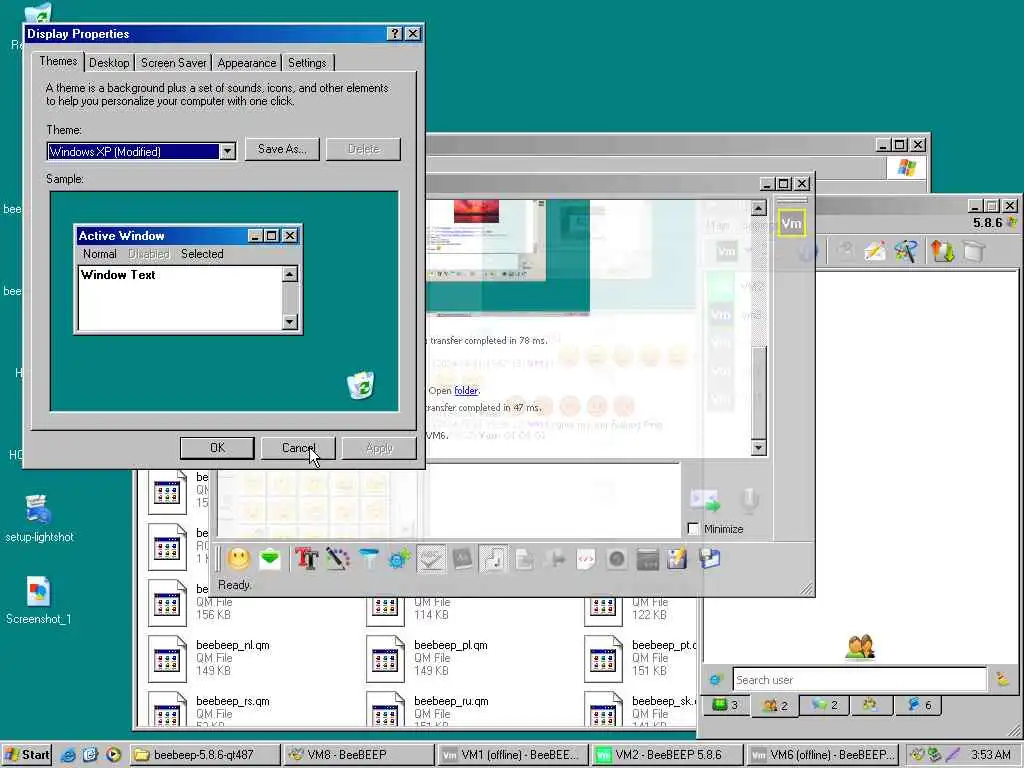The width and height of the screenshot is (1024, 768).
Task: Open the tools wrench icon in BeeBEEP toolbar
Action: click(x=906, y=251)
